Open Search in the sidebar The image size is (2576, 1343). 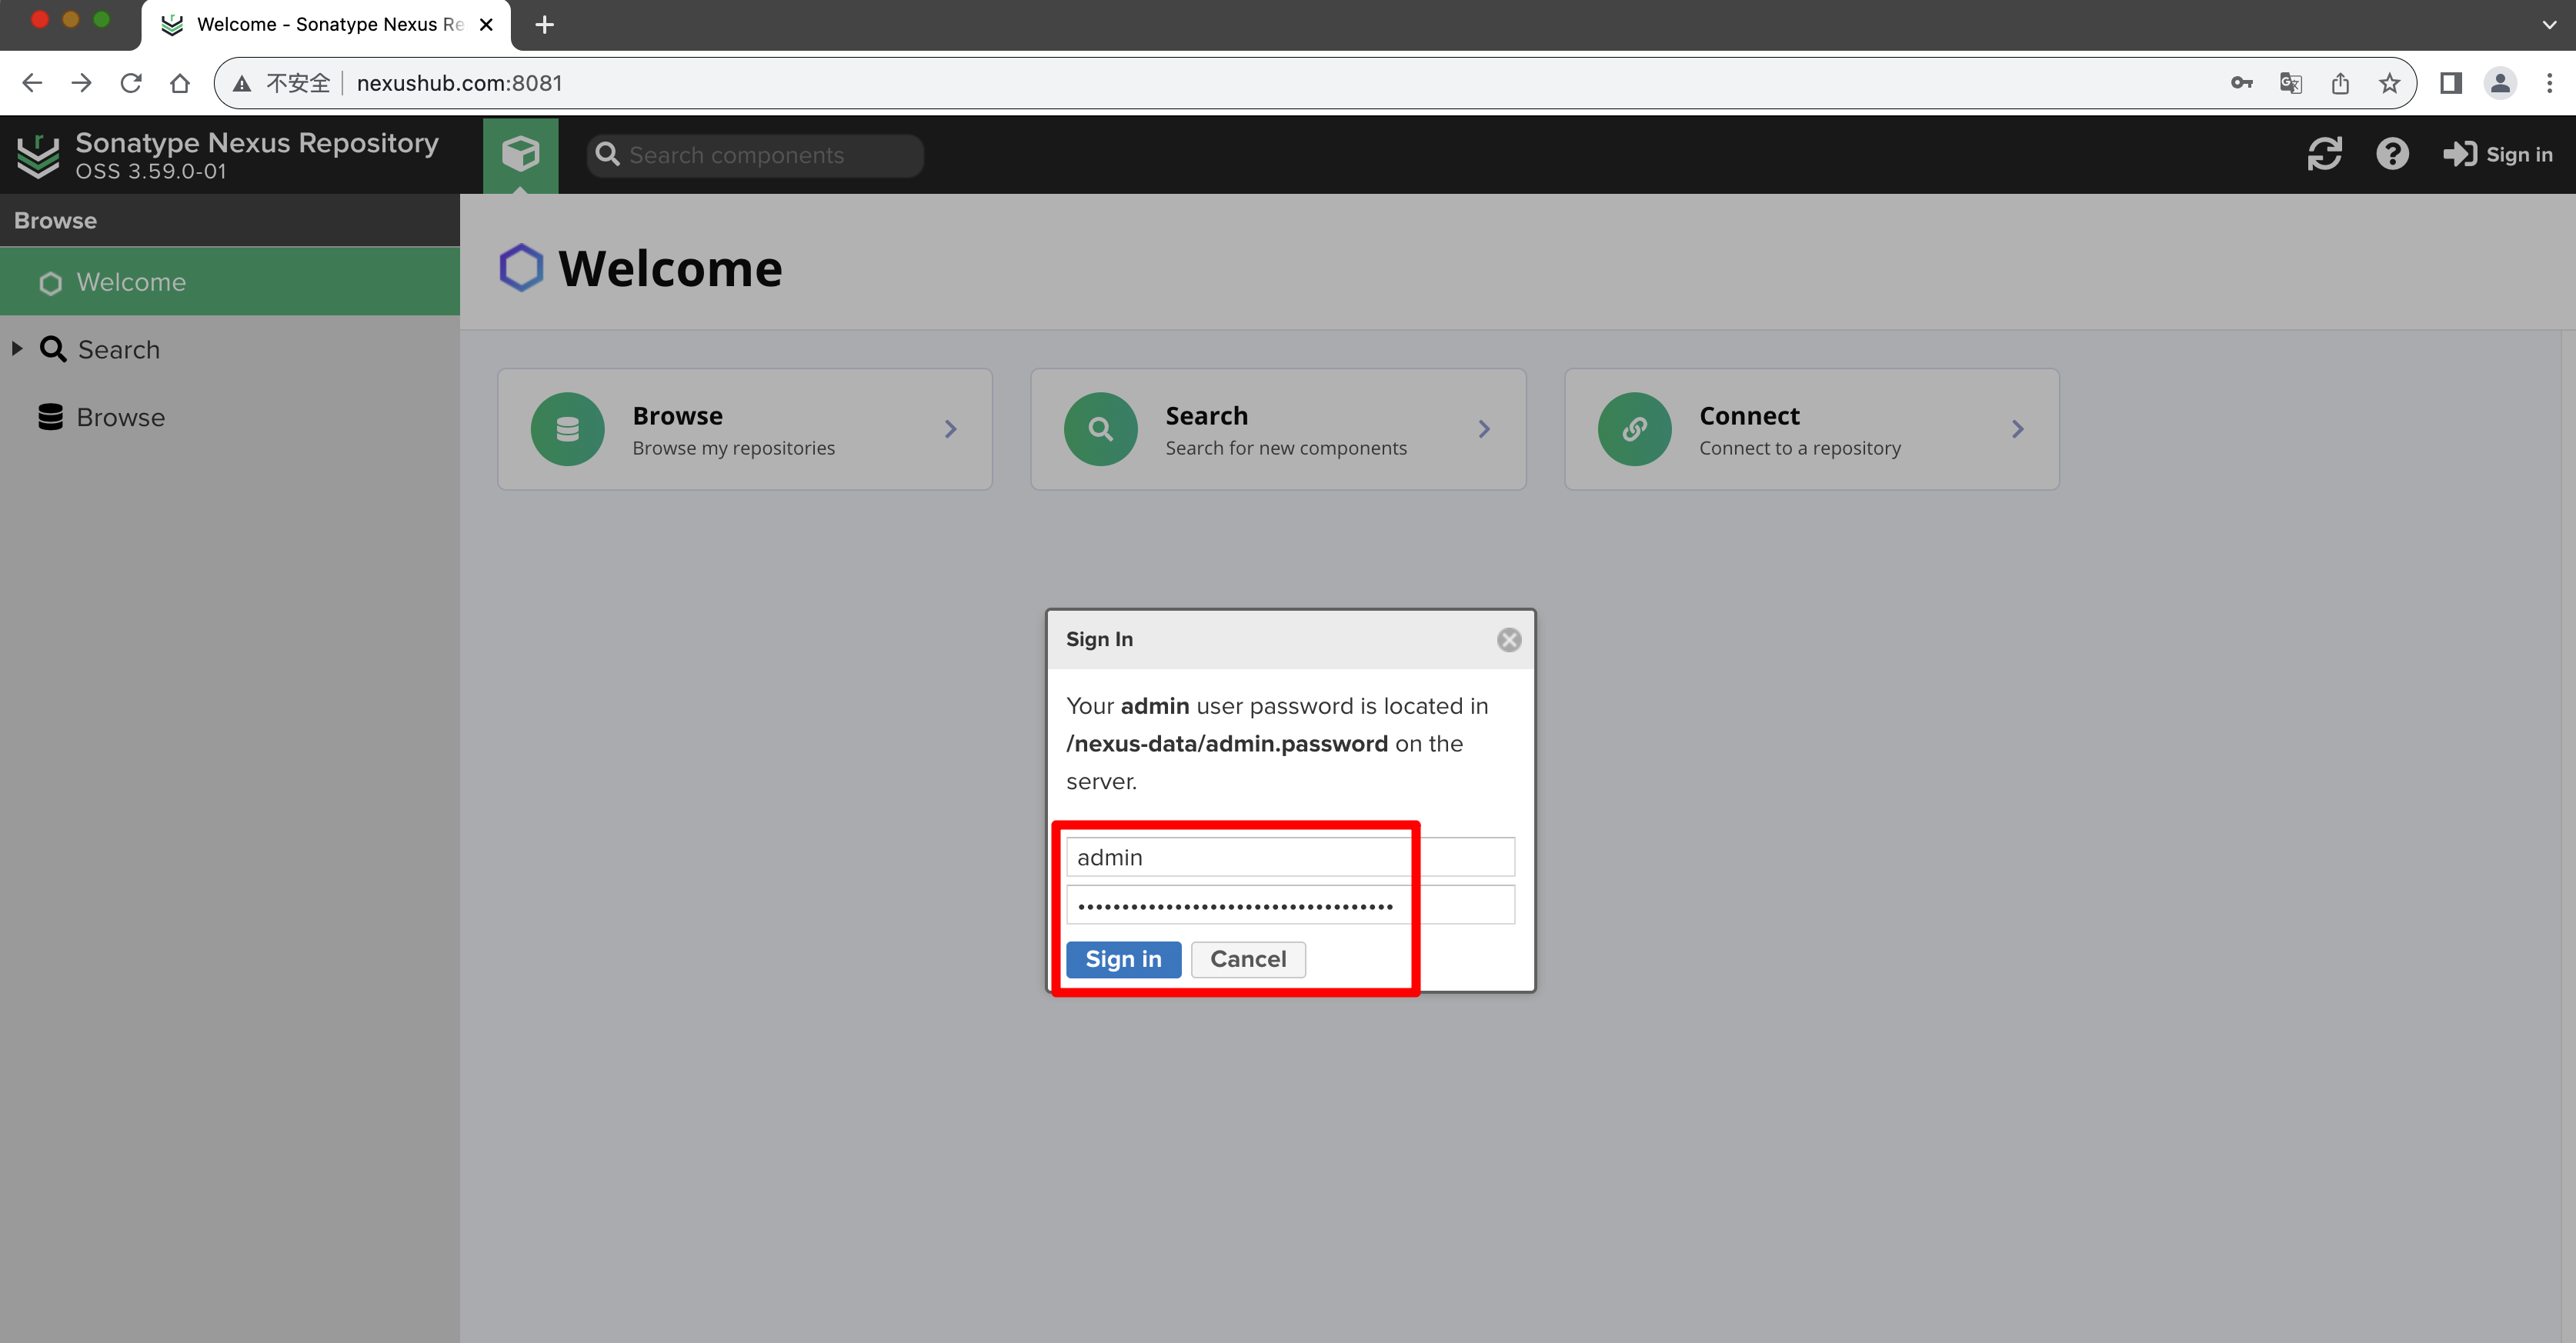pyautogui.click(x=118, y=349)
